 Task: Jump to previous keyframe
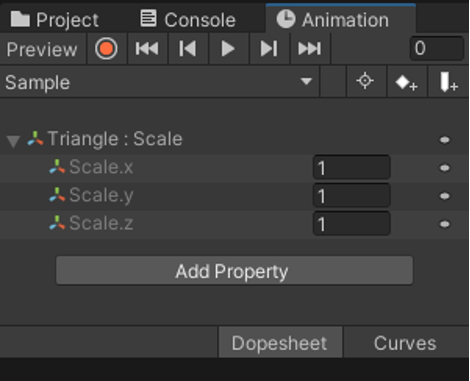point(188,49)
